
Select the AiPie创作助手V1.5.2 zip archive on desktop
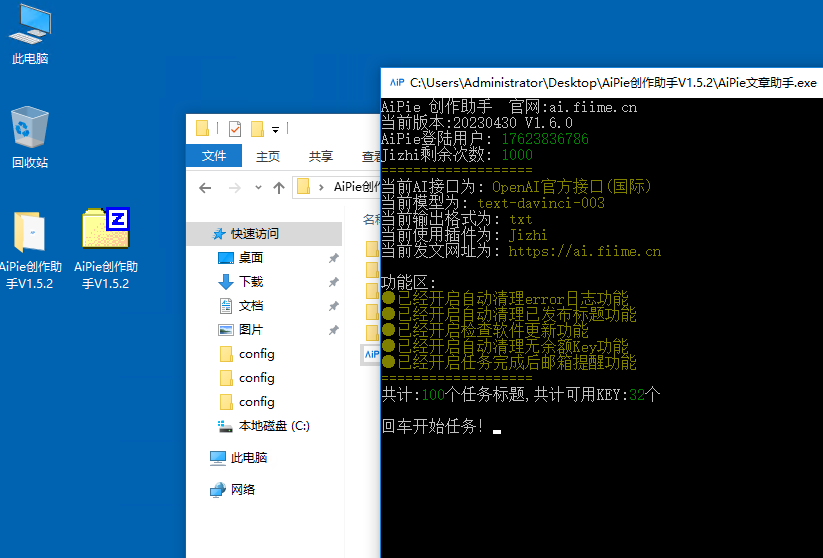105,250
